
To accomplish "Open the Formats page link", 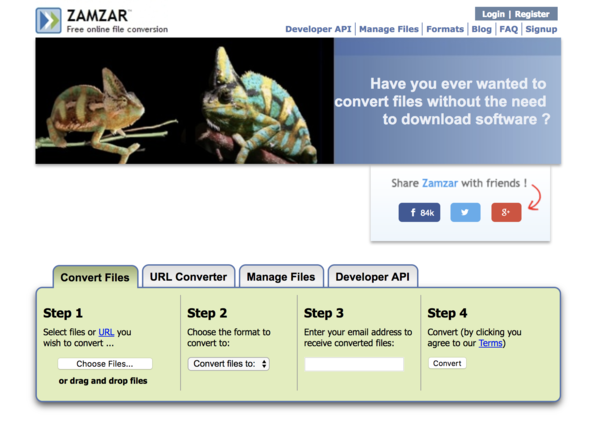I will click(x=445, y=29).
